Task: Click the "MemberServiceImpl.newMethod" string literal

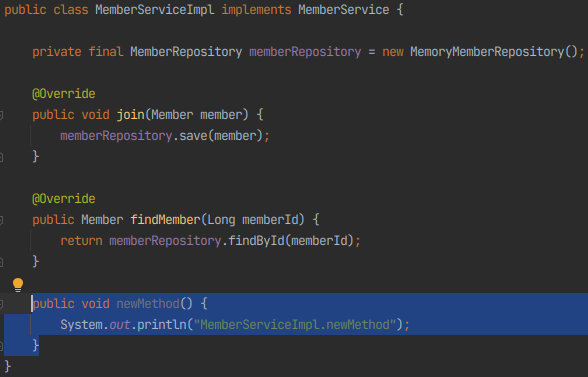Action: coord(295,325)
